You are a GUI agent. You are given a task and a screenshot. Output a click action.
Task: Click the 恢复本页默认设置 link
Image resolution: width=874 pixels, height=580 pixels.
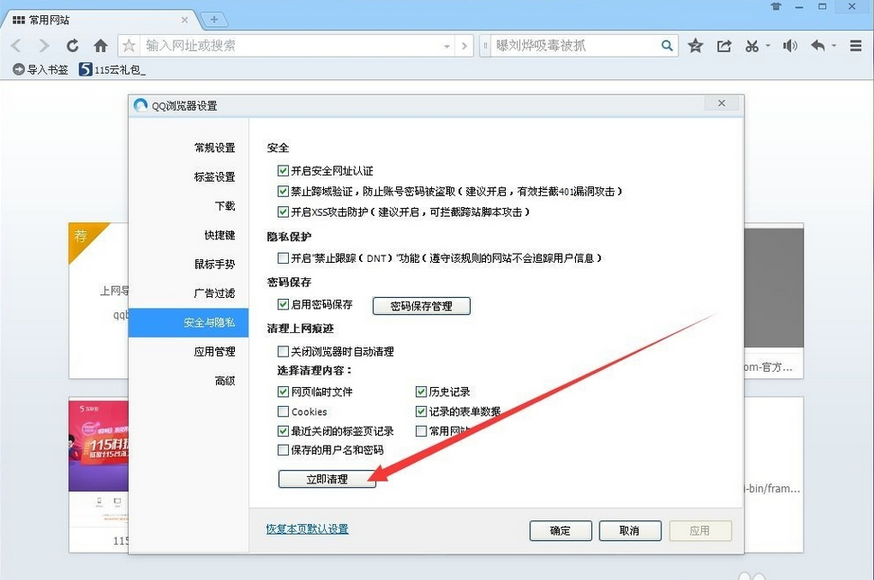click(307, 529)
